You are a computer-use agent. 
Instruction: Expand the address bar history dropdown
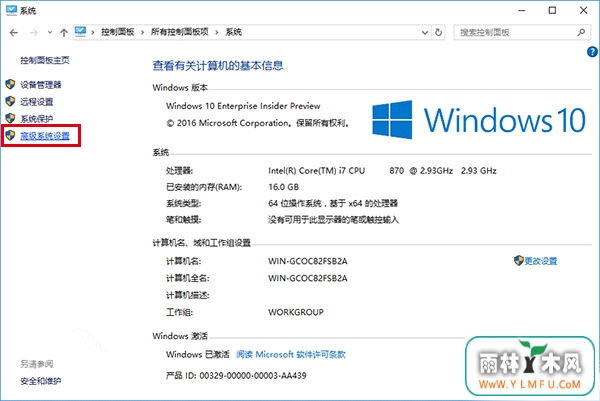pos(425,33)
